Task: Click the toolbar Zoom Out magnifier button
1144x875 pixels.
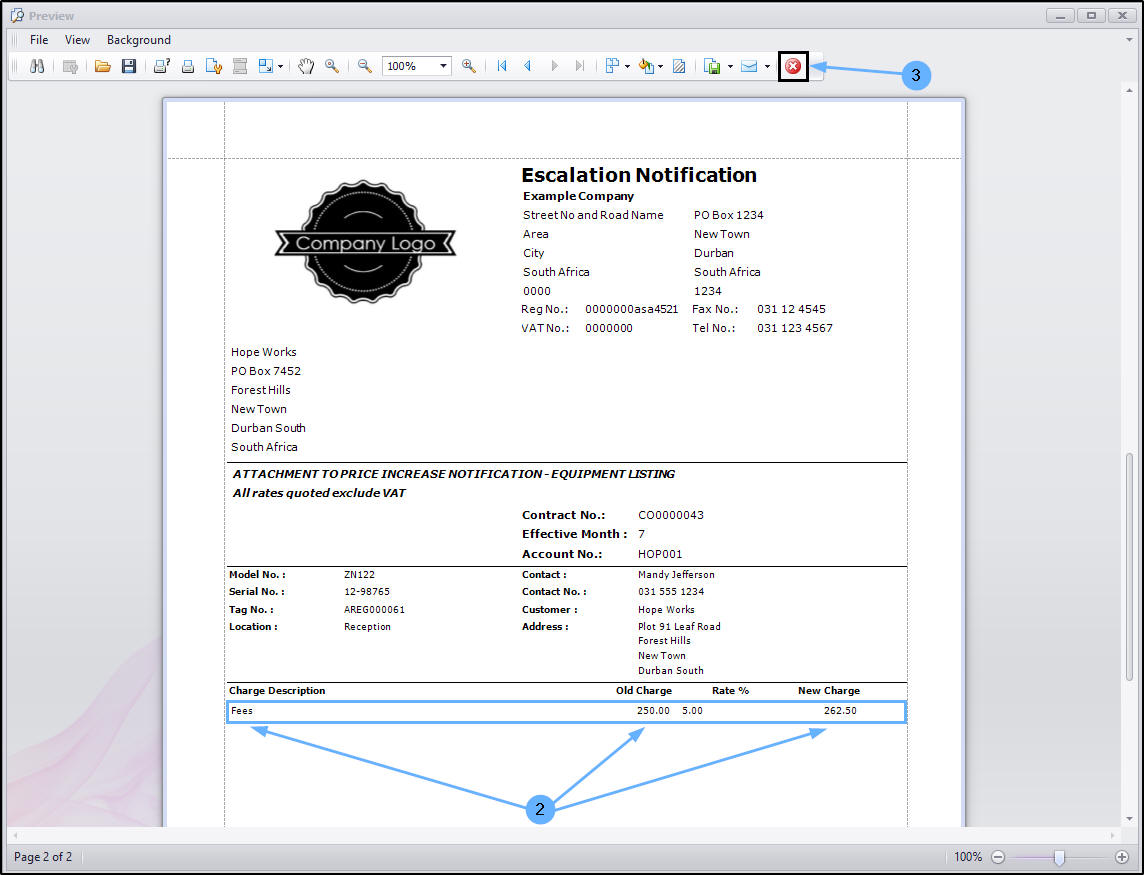Action: click(365, 66)
